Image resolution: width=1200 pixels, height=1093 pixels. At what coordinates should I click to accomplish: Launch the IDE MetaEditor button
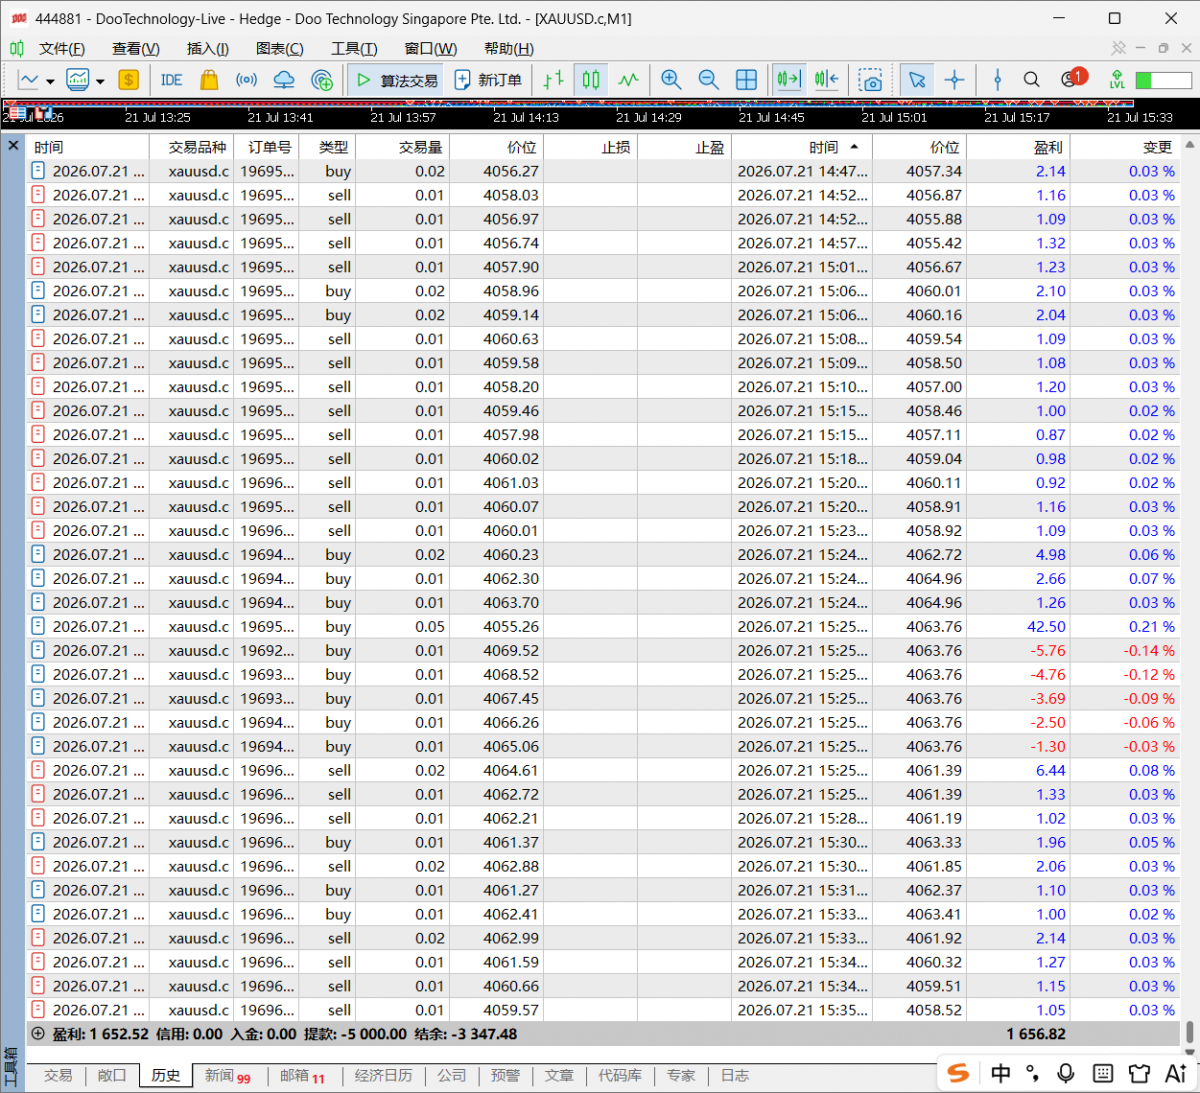(171, 80)
